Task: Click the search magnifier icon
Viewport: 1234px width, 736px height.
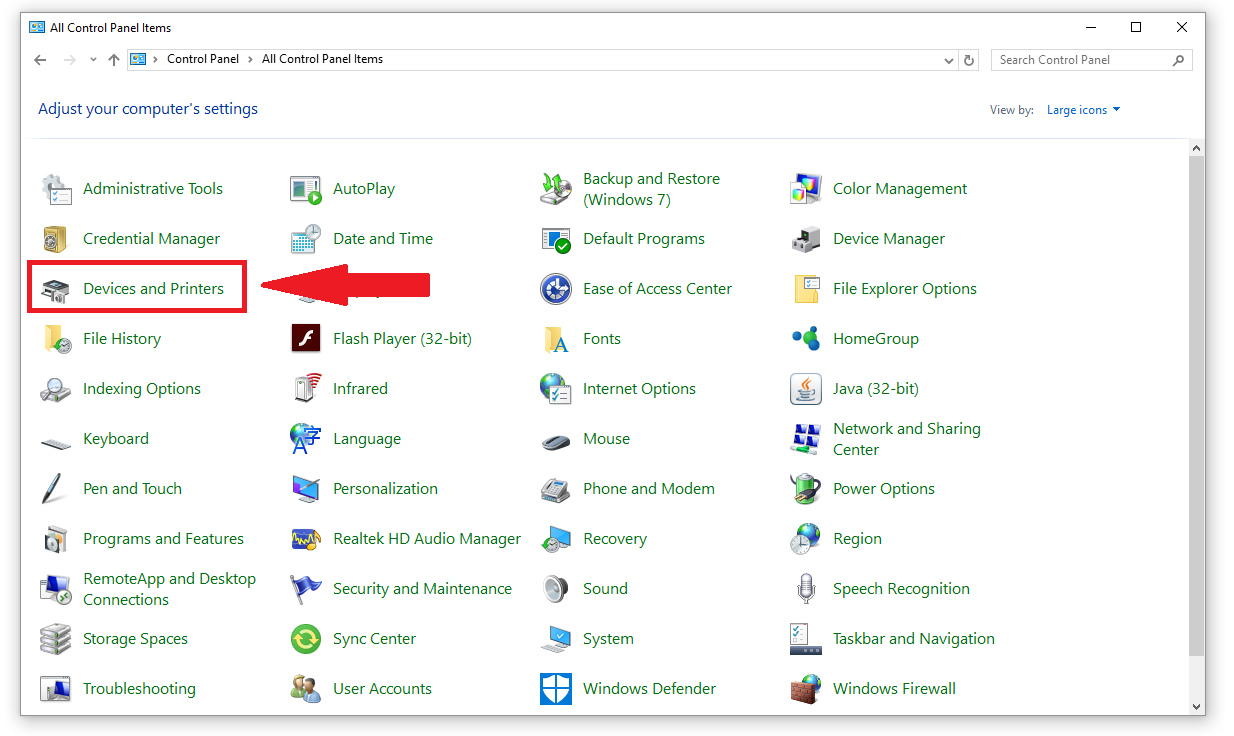Action: click(x=1179, y=60)
